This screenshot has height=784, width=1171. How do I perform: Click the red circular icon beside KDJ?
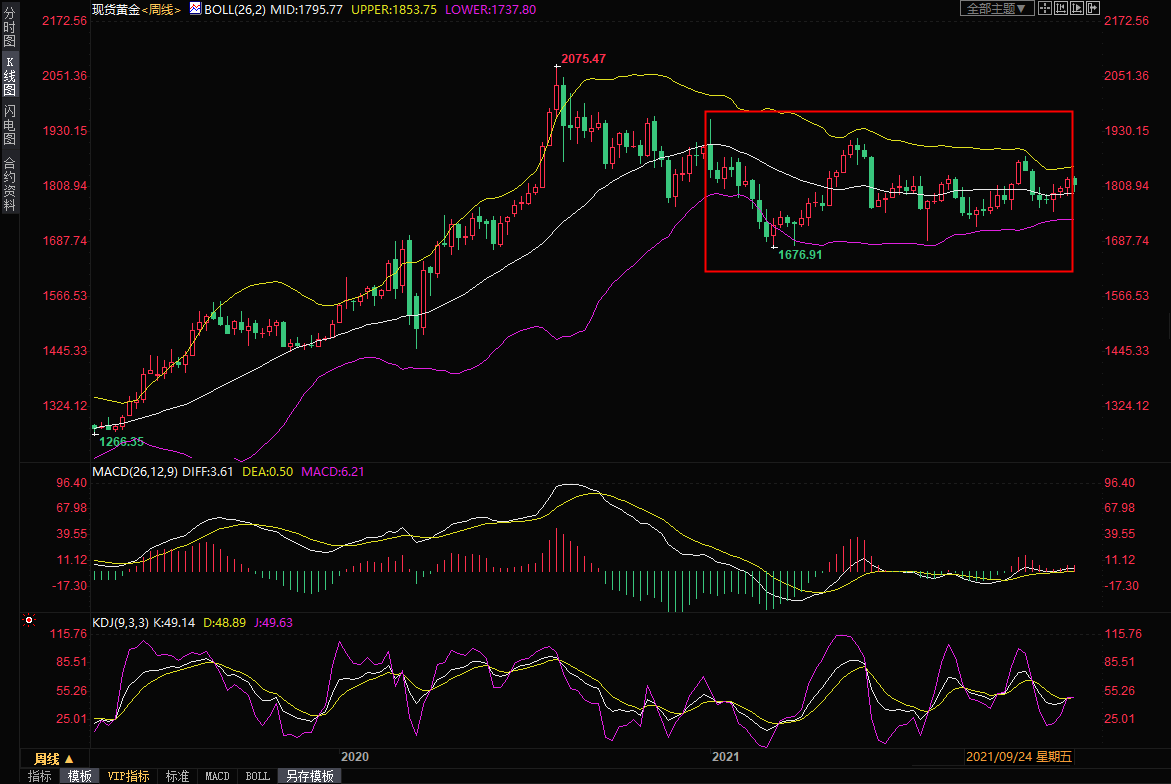point(28,621)
